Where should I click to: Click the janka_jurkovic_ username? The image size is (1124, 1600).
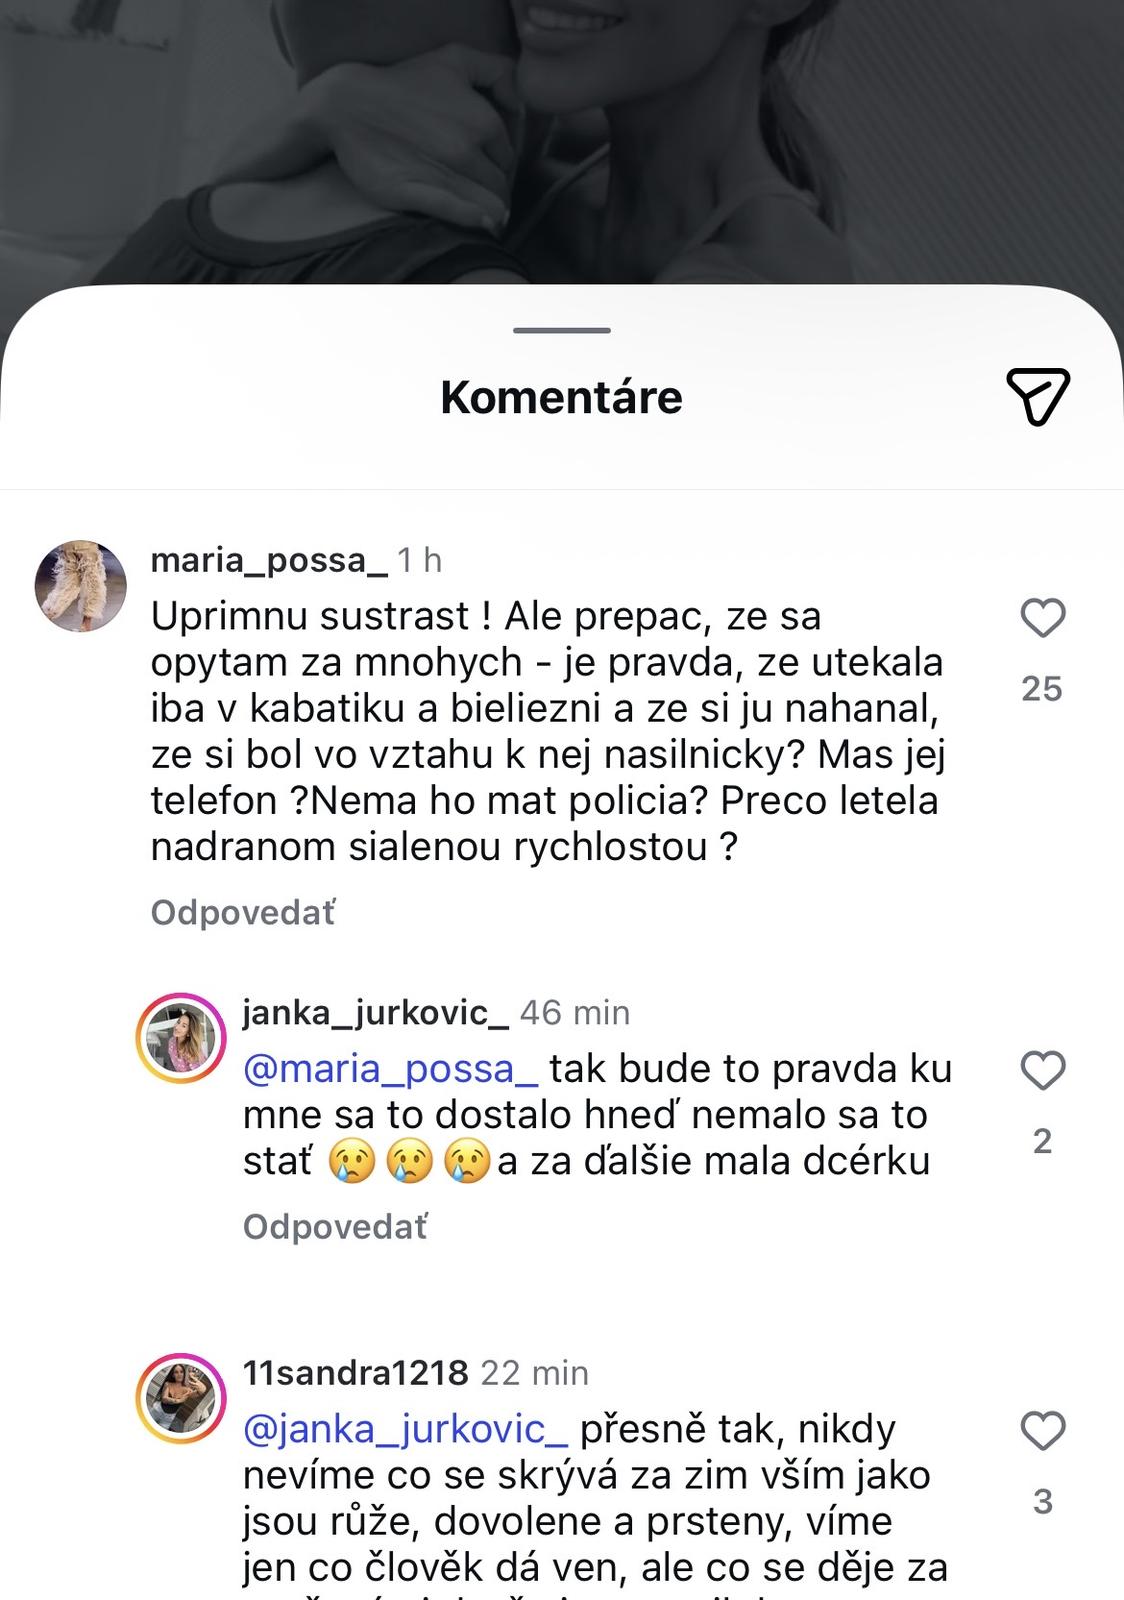[x=375, y=1012]
